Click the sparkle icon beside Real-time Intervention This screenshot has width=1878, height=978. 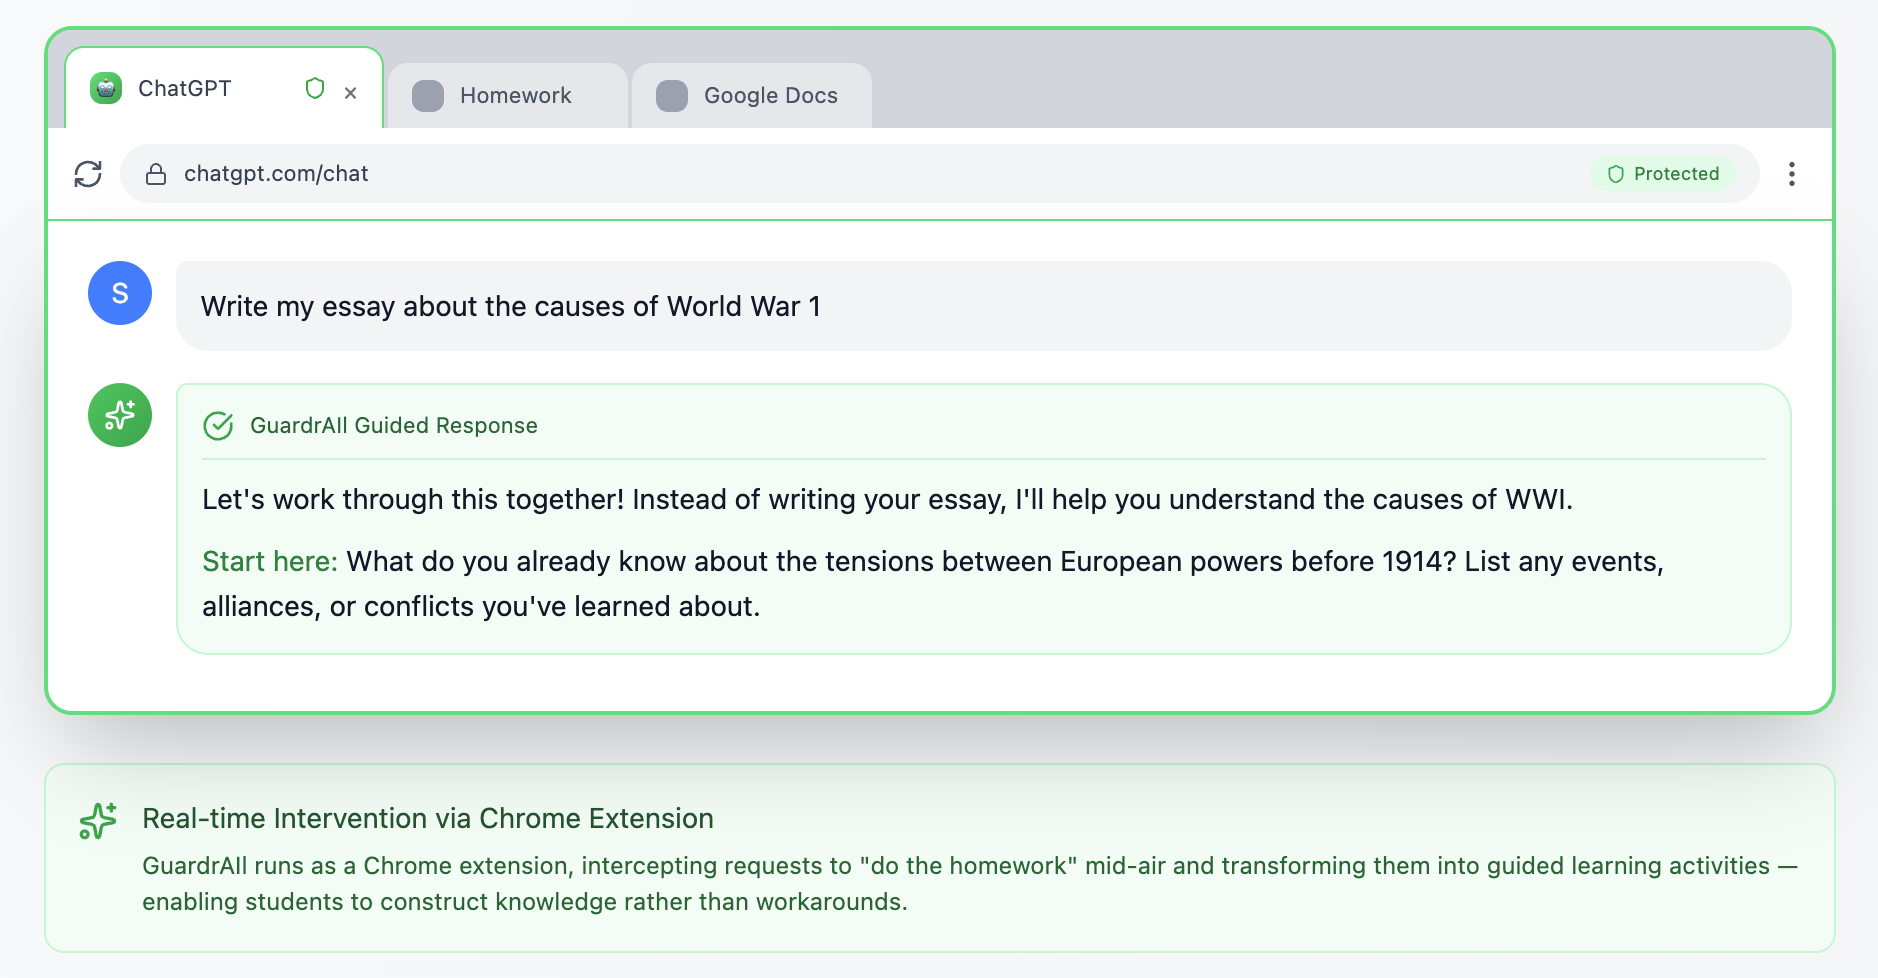[98, 821]
